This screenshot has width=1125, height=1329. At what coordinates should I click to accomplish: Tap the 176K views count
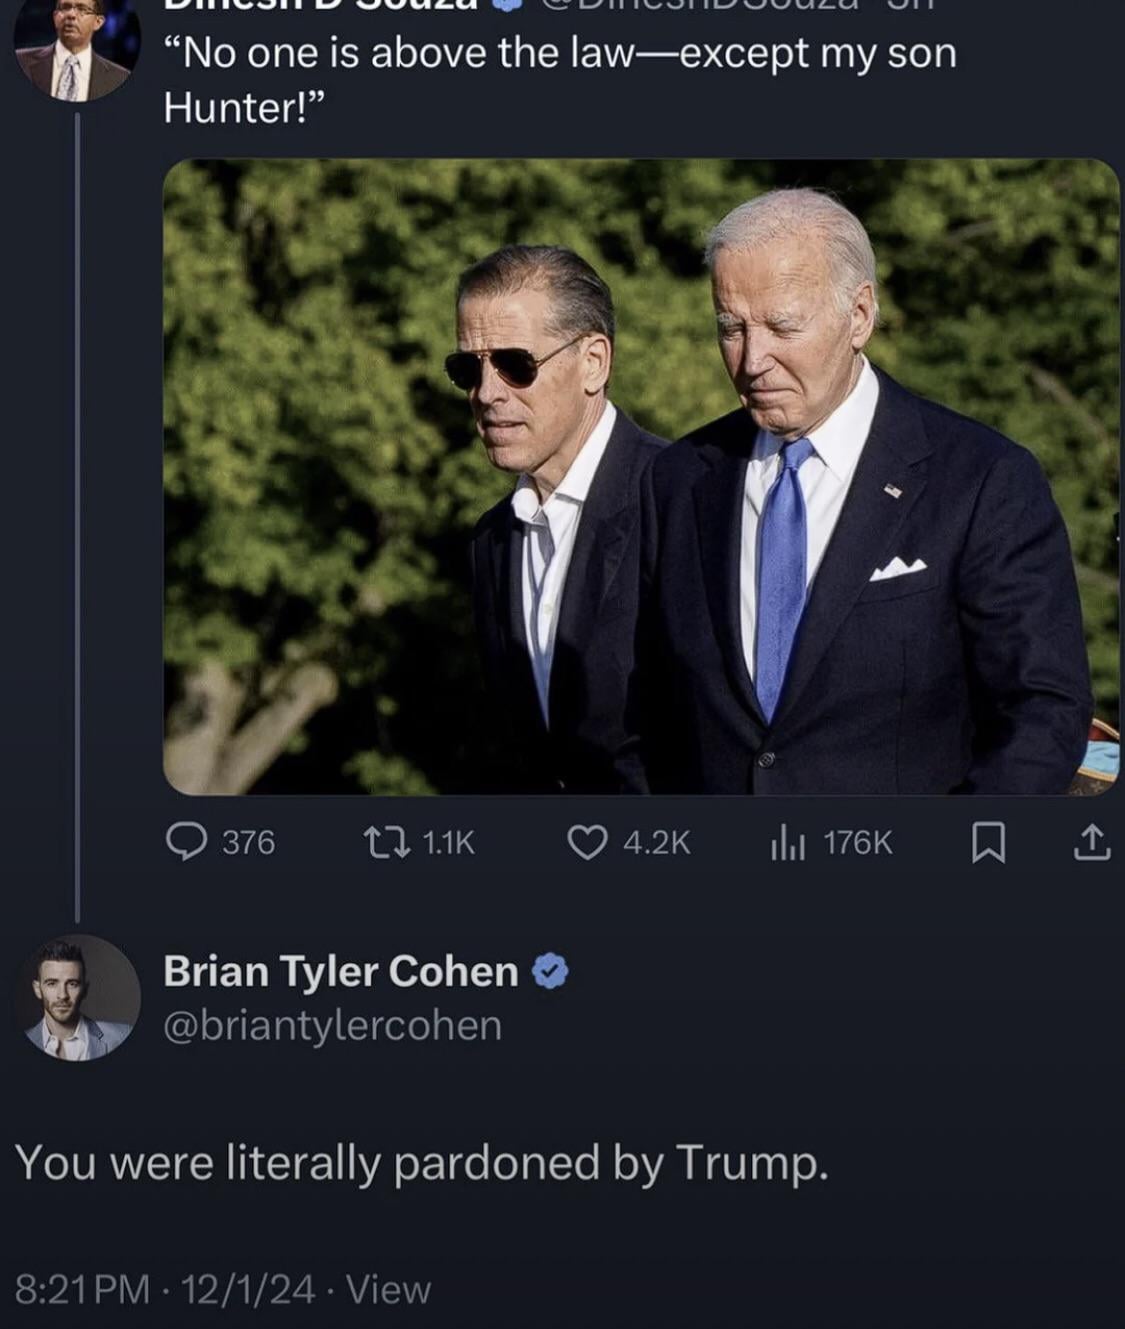(x=857, y=842)
